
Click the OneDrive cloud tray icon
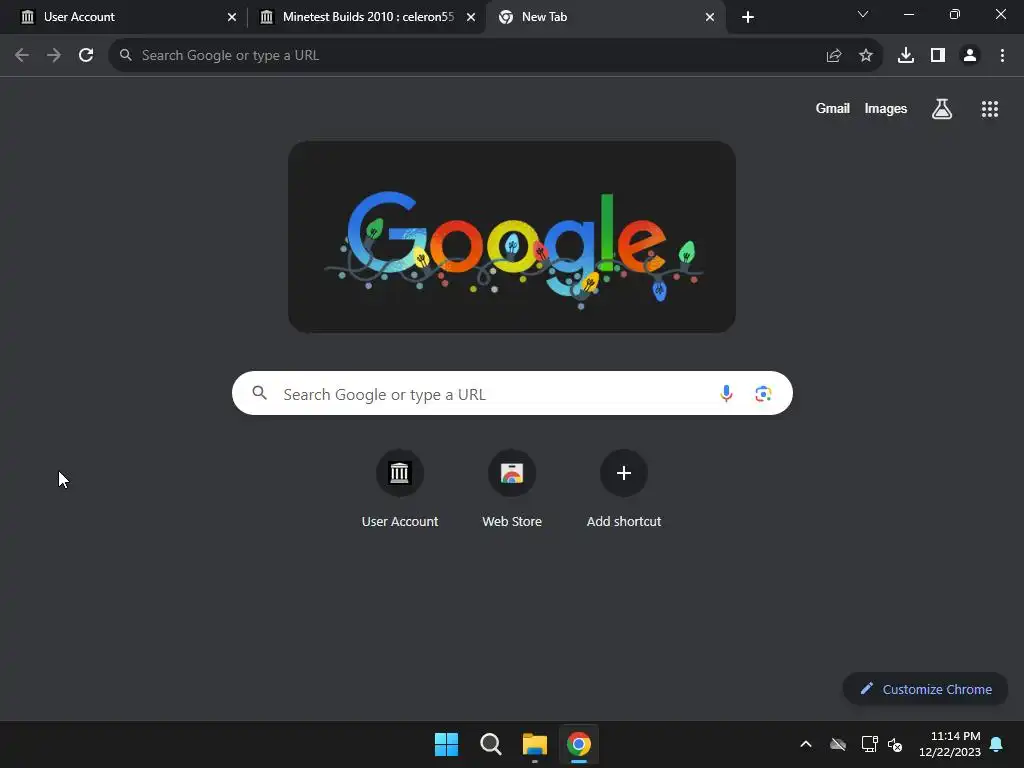click(838, 744)
